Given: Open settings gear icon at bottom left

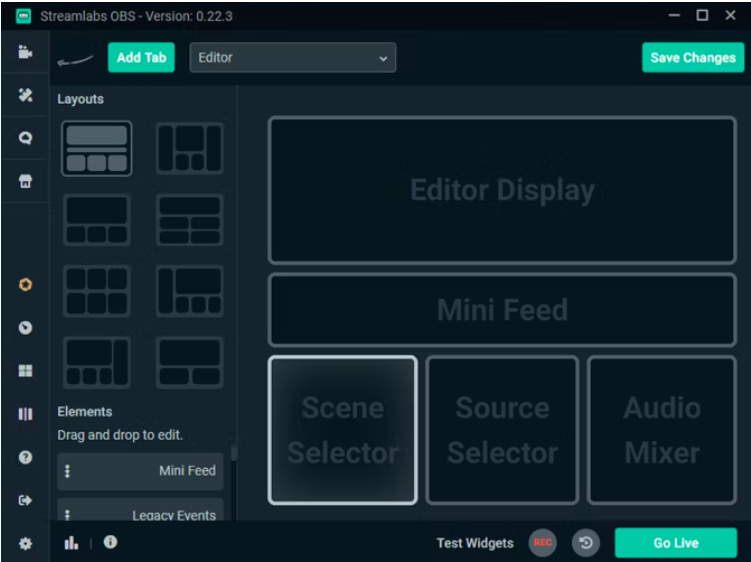Looking at the screenshot, I should click(25, 544).
